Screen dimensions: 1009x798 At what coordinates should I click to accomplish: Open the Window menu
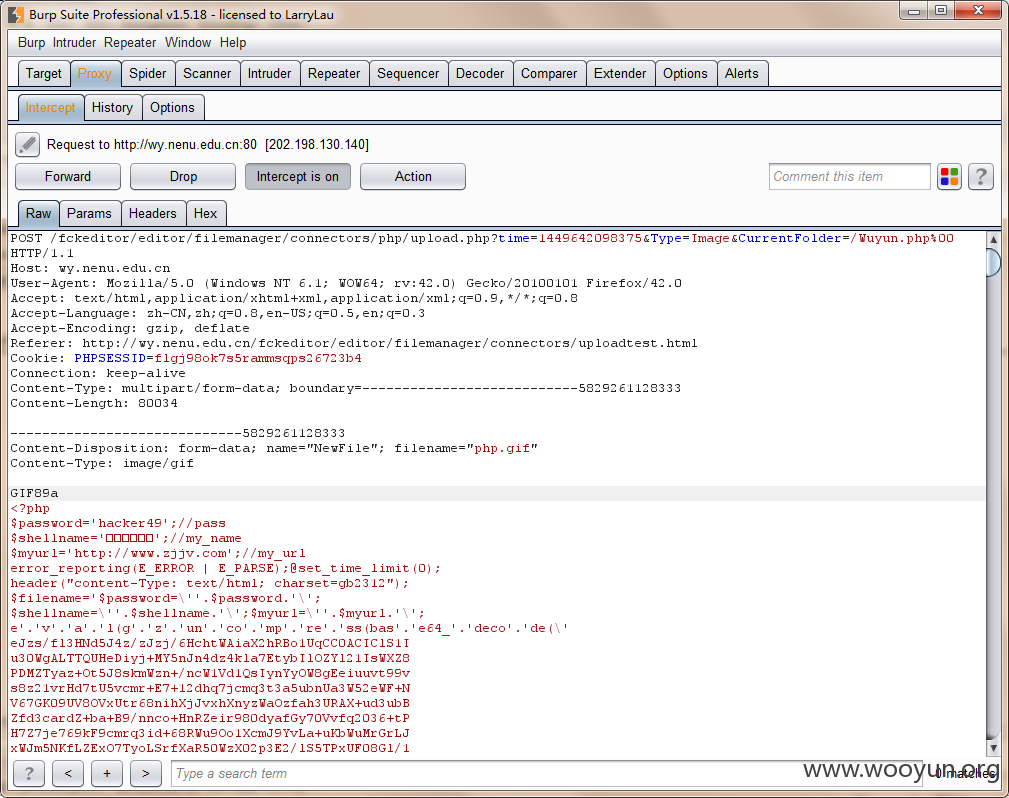coord(188,42)
